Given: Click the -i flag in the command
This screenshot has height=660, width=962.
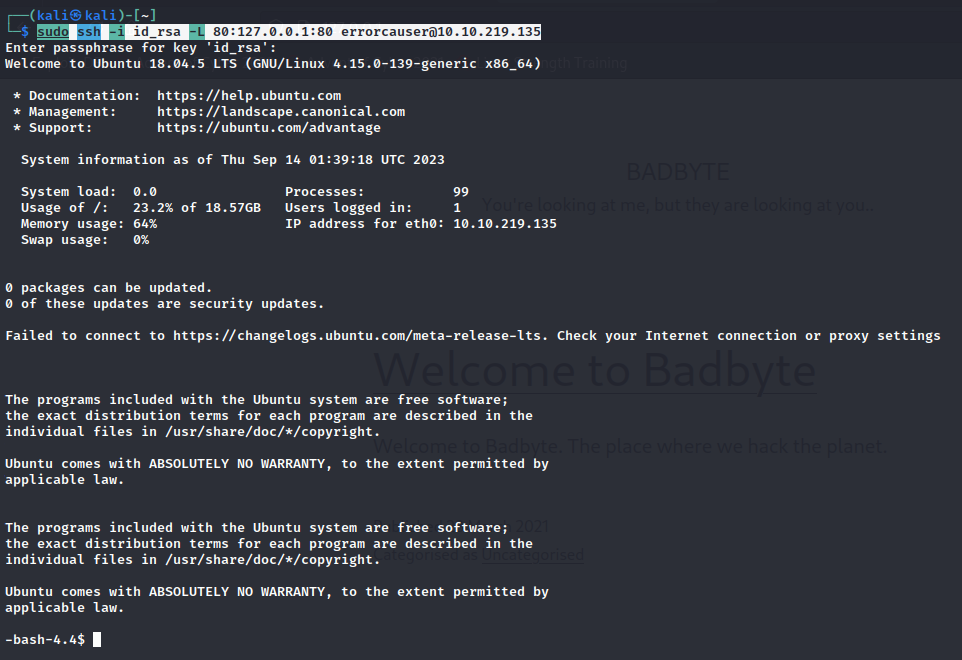Looking at the screenshot, I should [x=117, y=32].
